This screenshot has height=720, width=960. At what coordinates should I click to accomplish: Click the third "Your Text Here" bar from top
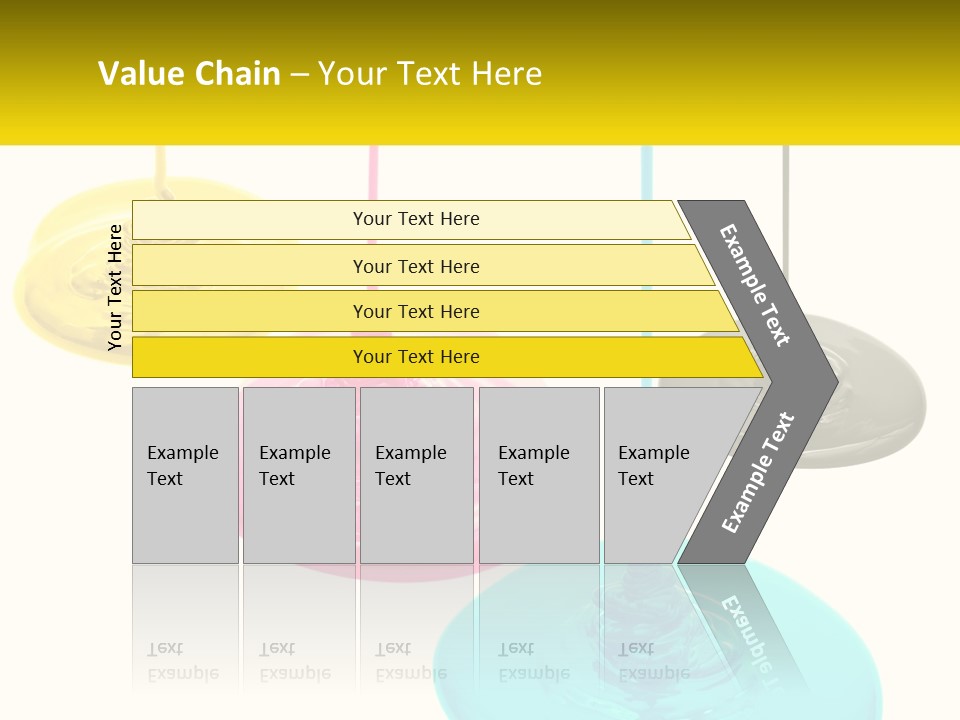(x=416, y=311)
